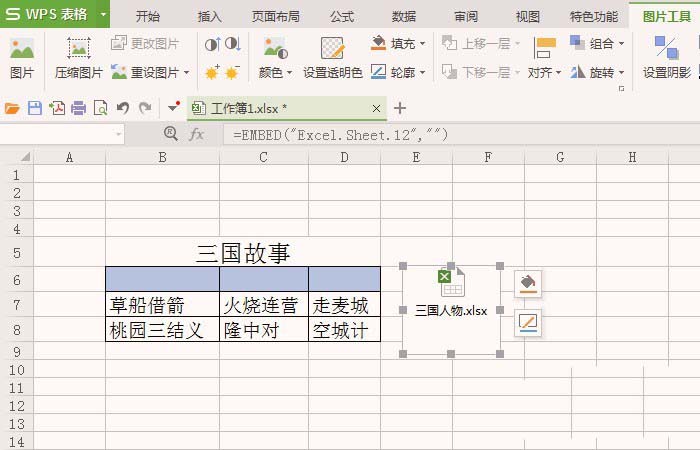
Task: Switch to the 插入 tab
Action: [209, 17]
